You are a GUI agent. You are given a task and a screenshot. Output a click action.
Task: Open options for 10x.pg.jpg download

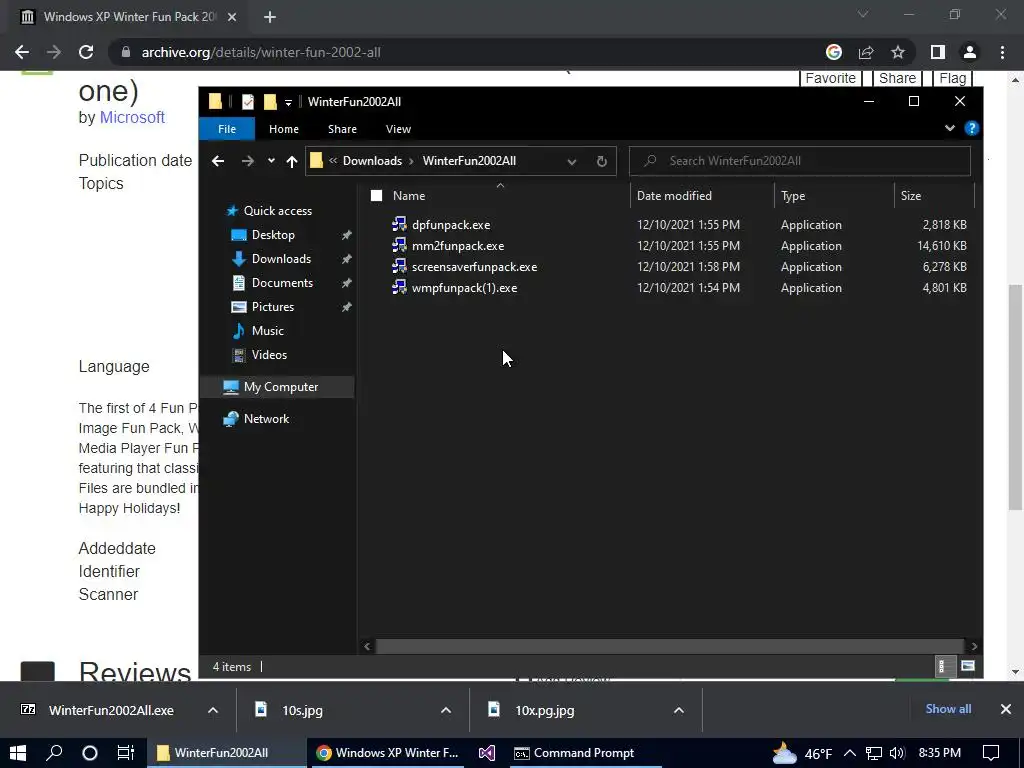tap(679, 710)
